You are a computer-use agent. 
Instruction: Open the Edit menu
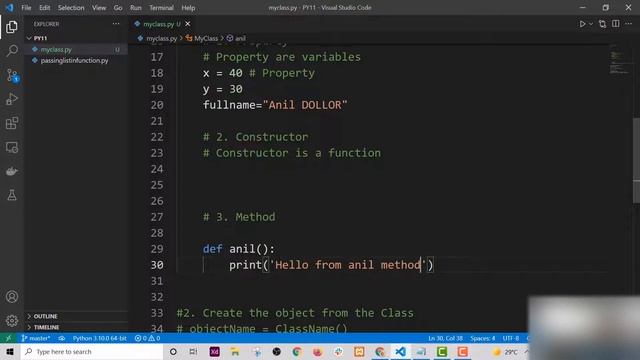point(44,8)
